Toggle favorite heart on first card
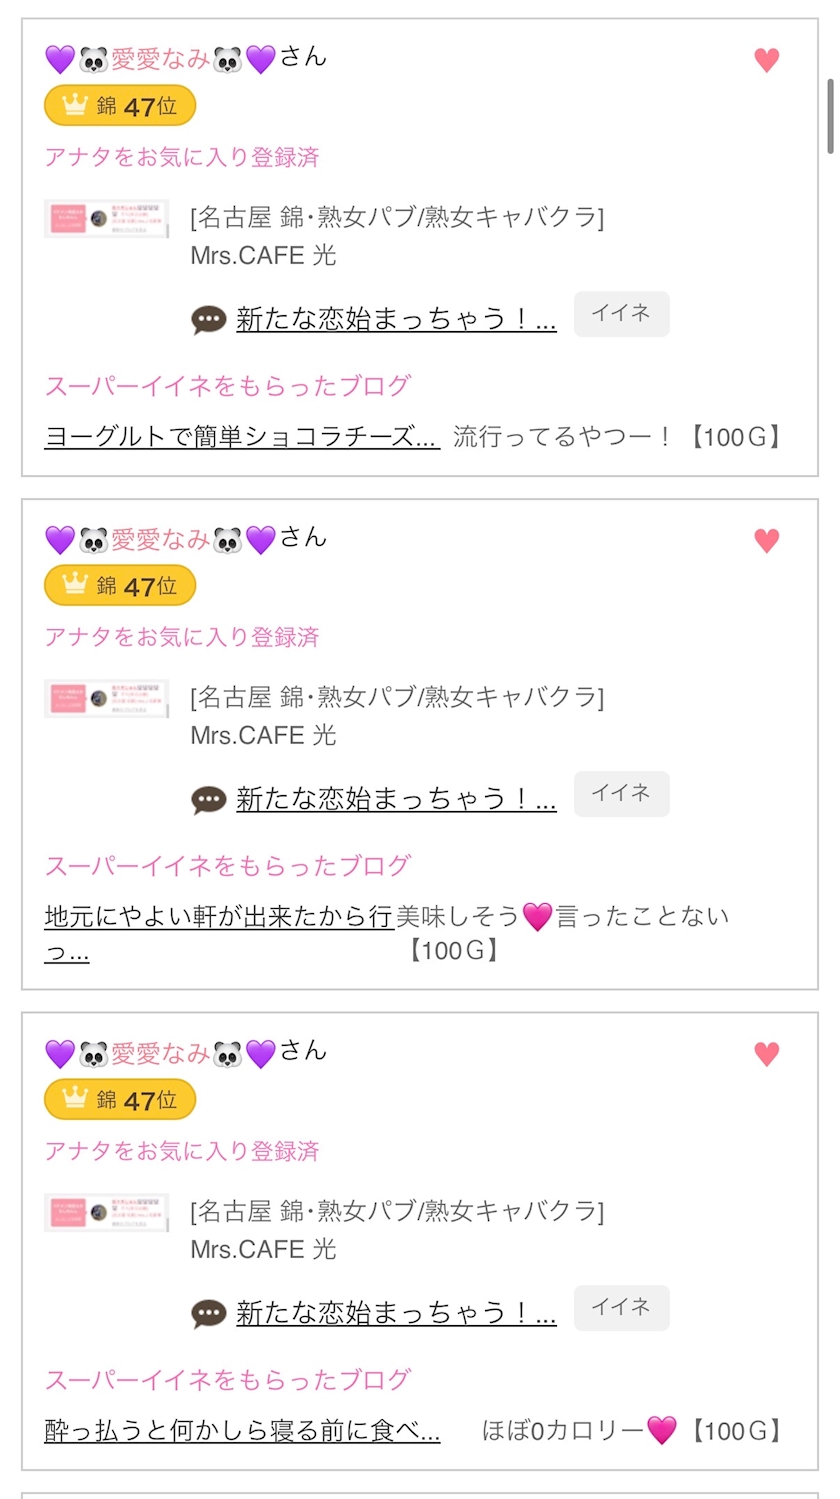This screenshot has width=840, height=1499. [766, 61]
